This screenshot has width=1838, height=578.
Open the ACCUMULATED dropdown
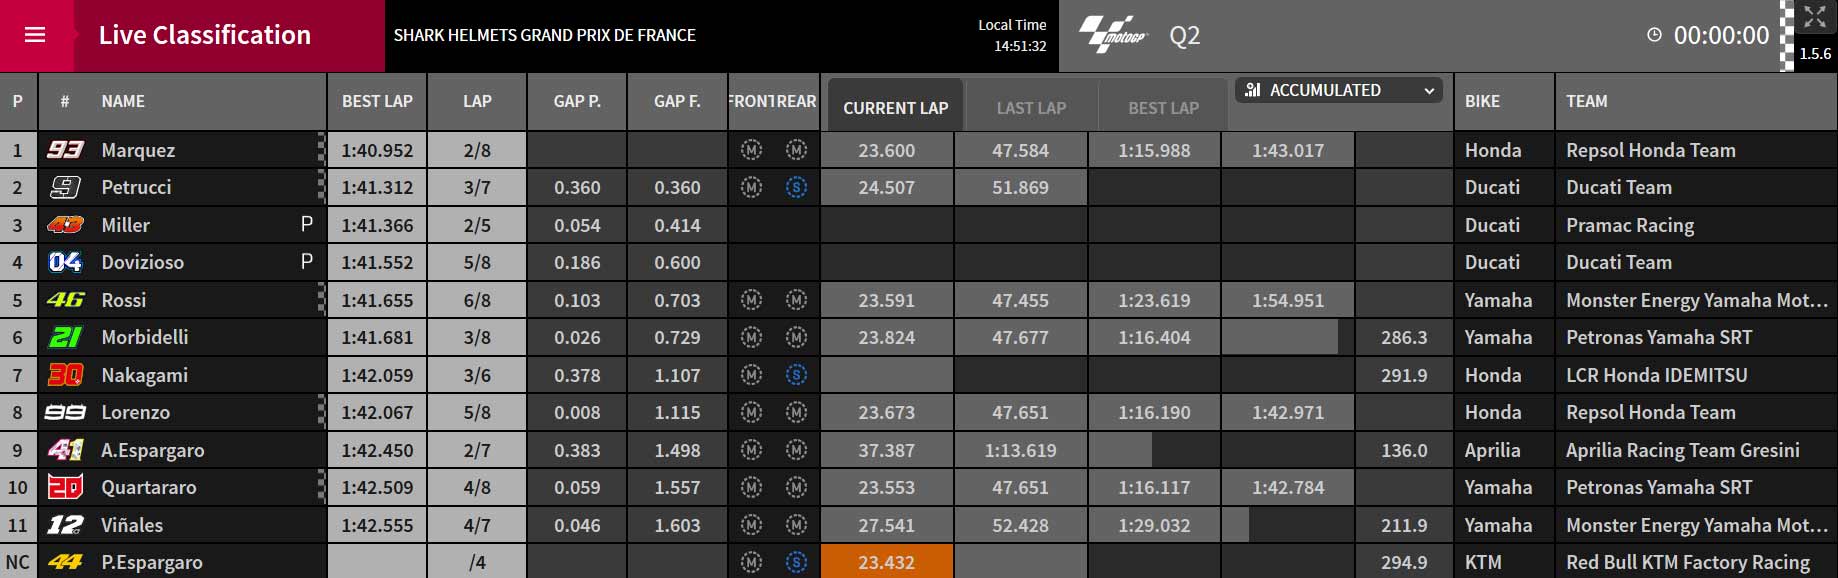[1339, 90]
